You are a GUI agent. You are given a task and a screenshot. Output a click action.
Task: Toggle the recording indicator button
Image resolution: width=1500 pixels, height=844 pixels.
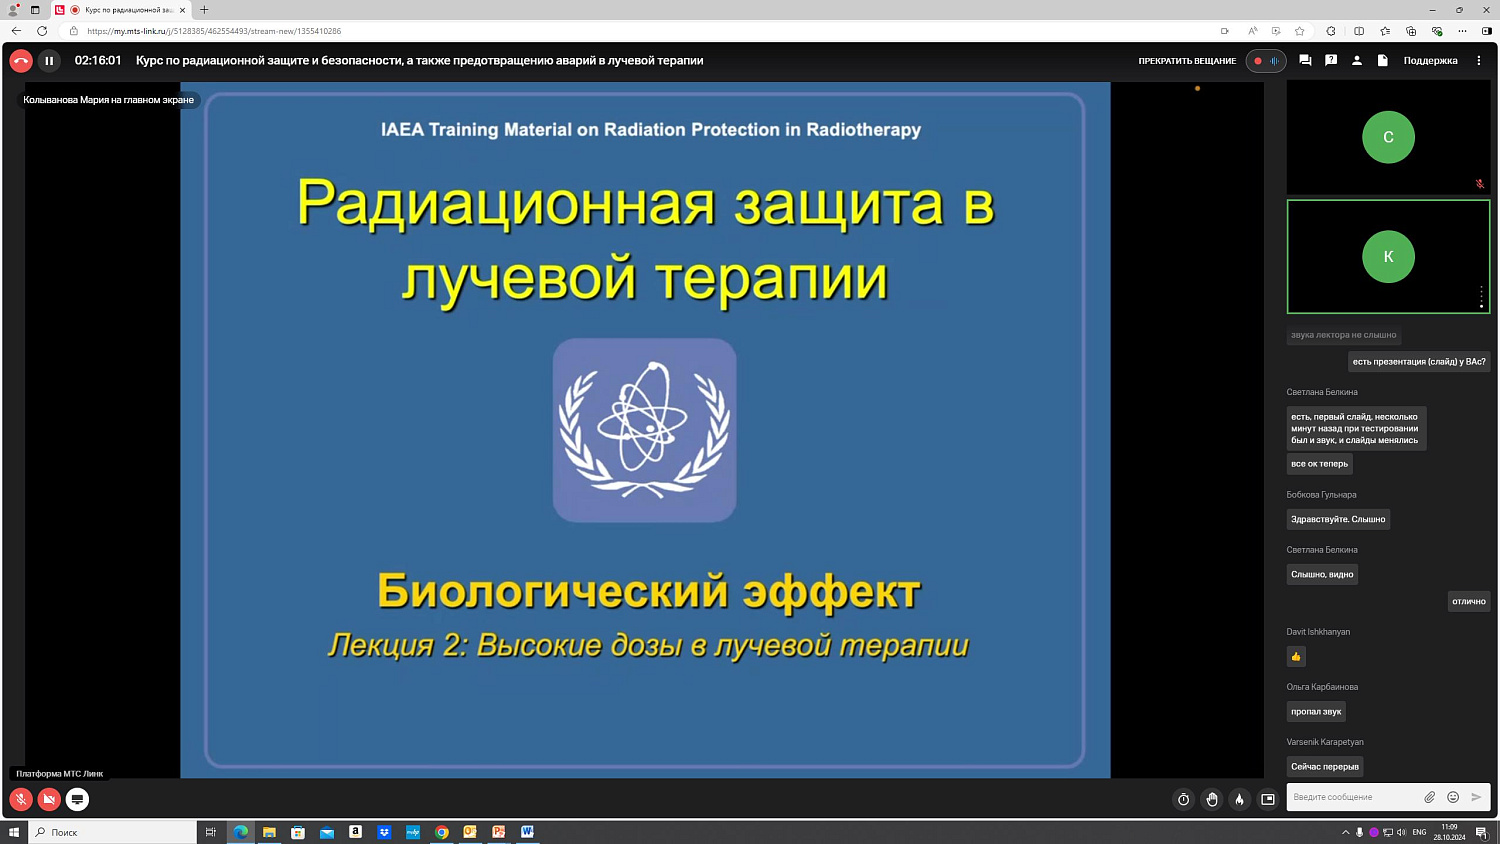(x=1265, y=61)
